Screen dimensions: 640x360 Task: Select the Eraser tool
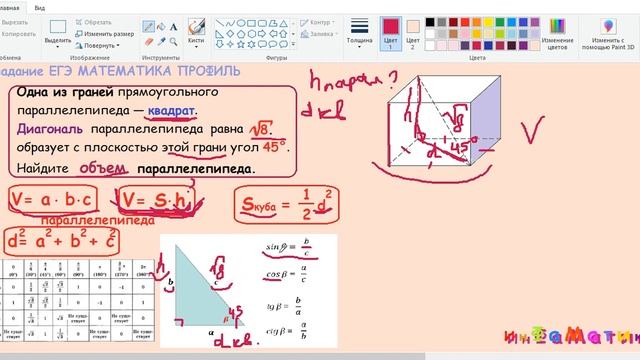149,42
